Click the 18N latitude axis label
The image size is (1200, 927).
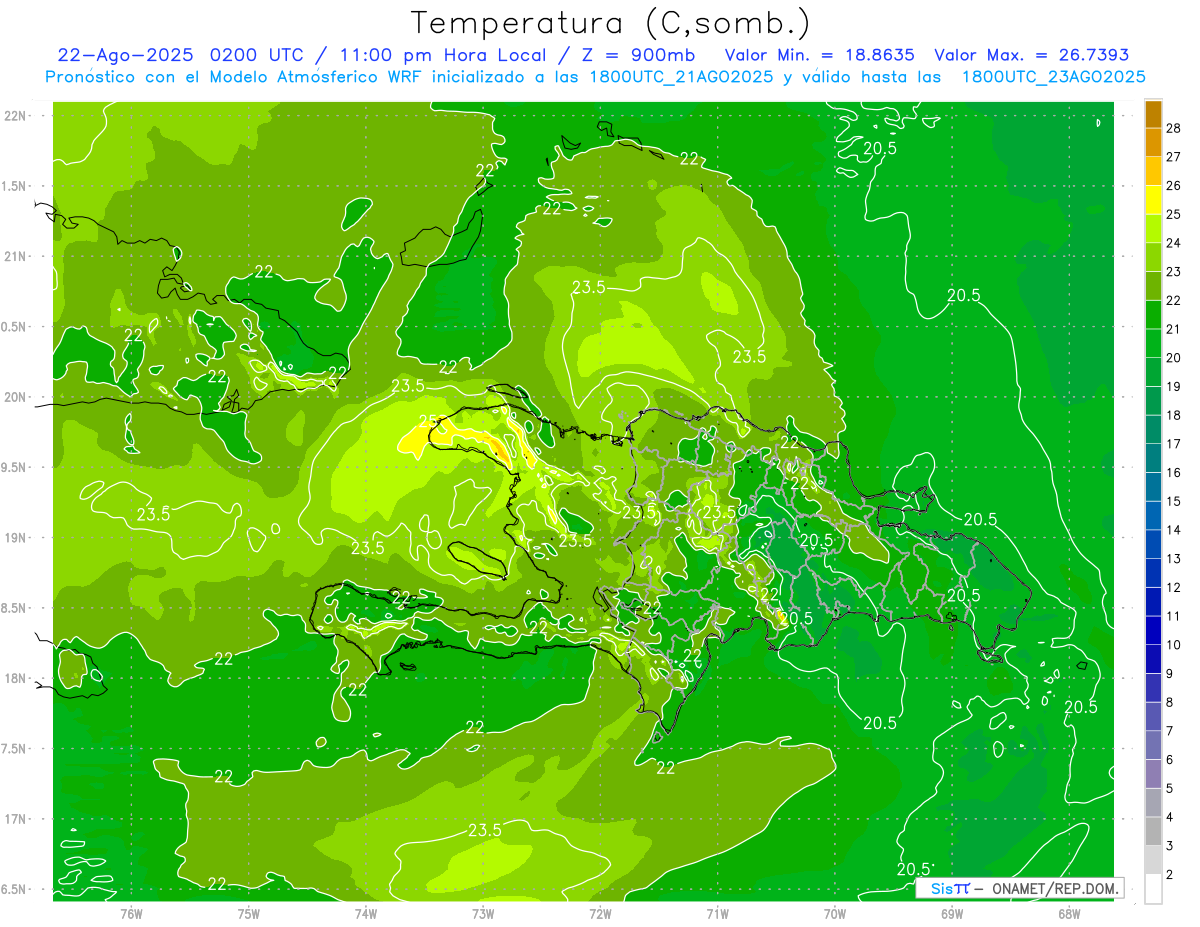(x=14, y=678)
